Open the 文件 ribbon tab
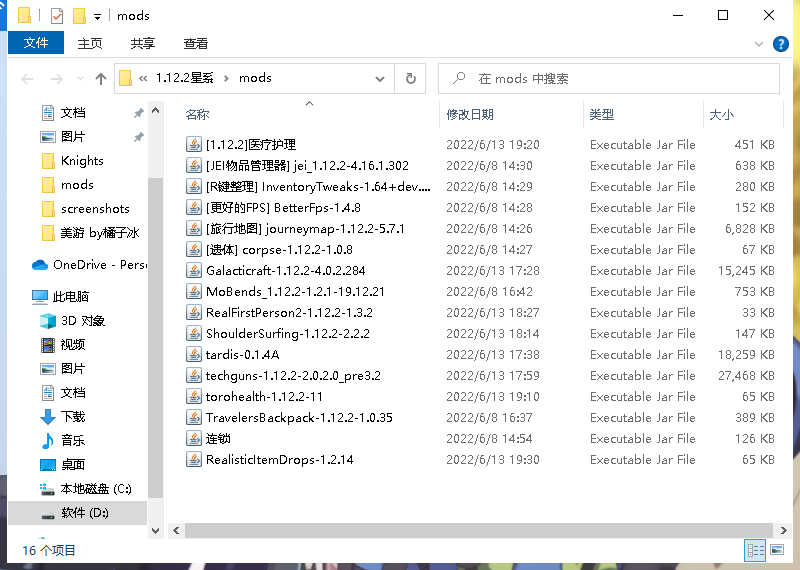The height and width of the screenshot is (570, 800). [x=36, y=43]
